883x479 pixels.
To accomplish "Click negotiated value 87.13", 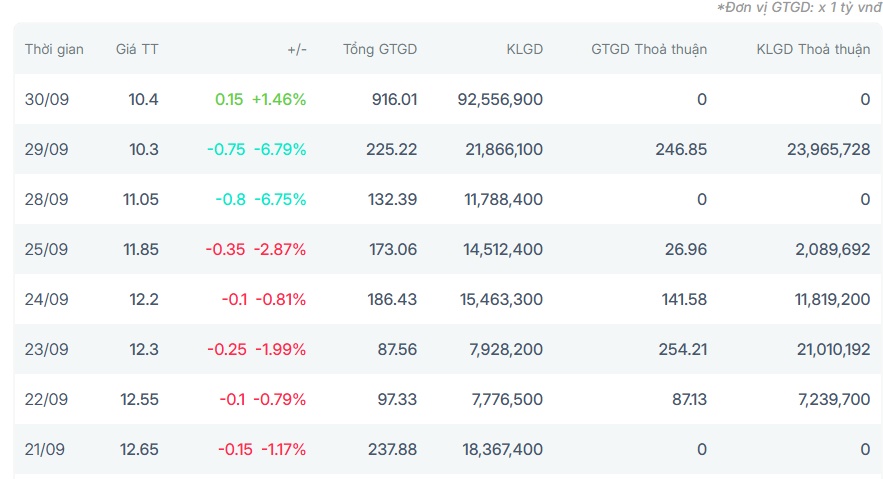I will [689, 400].
